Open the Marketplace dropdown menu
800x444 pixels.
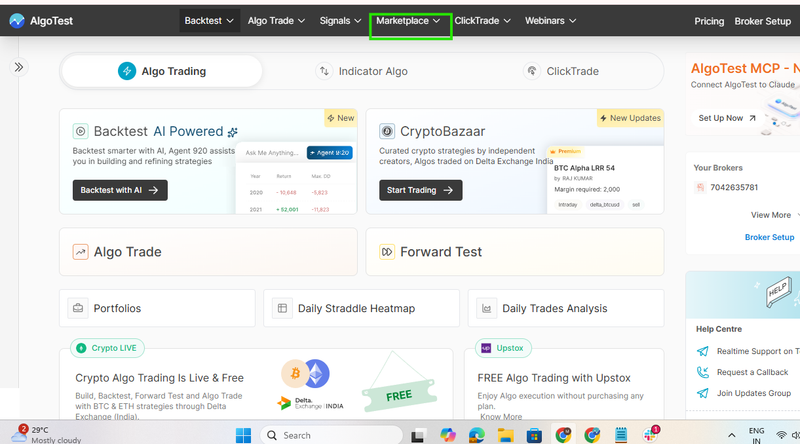point(408,21)
